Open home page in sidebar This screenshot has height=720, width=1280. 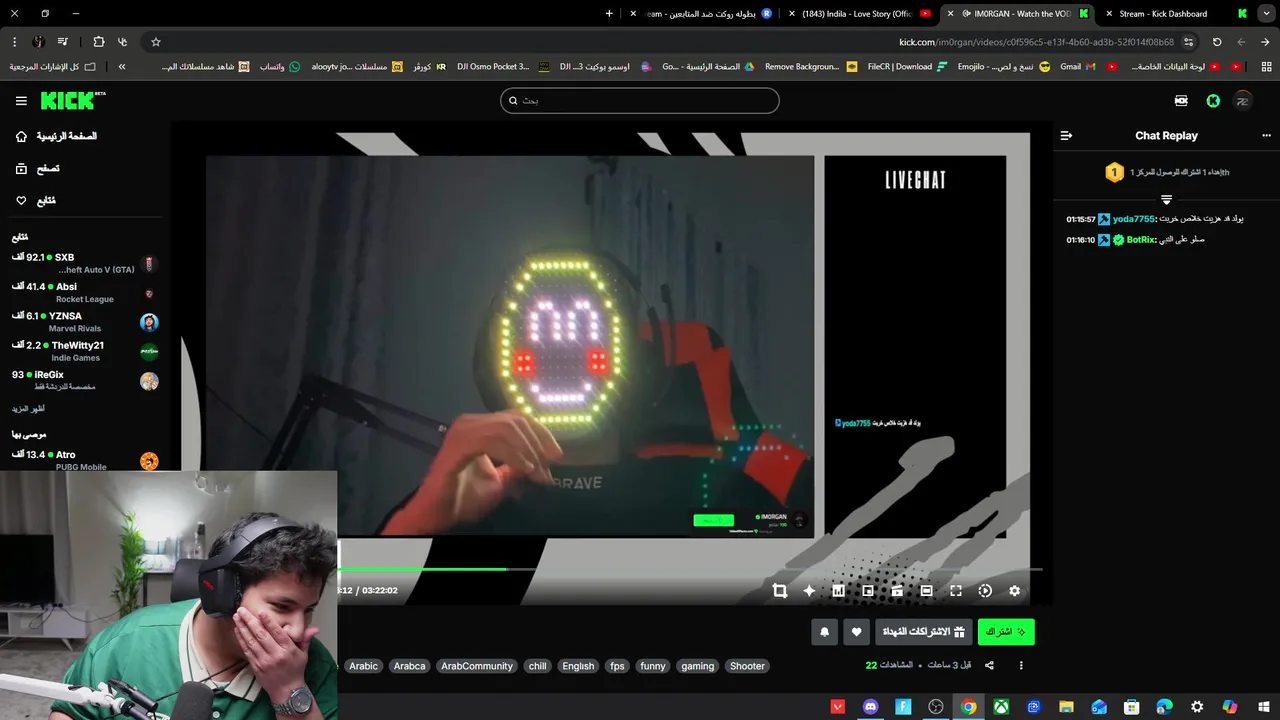coord(56,136)
